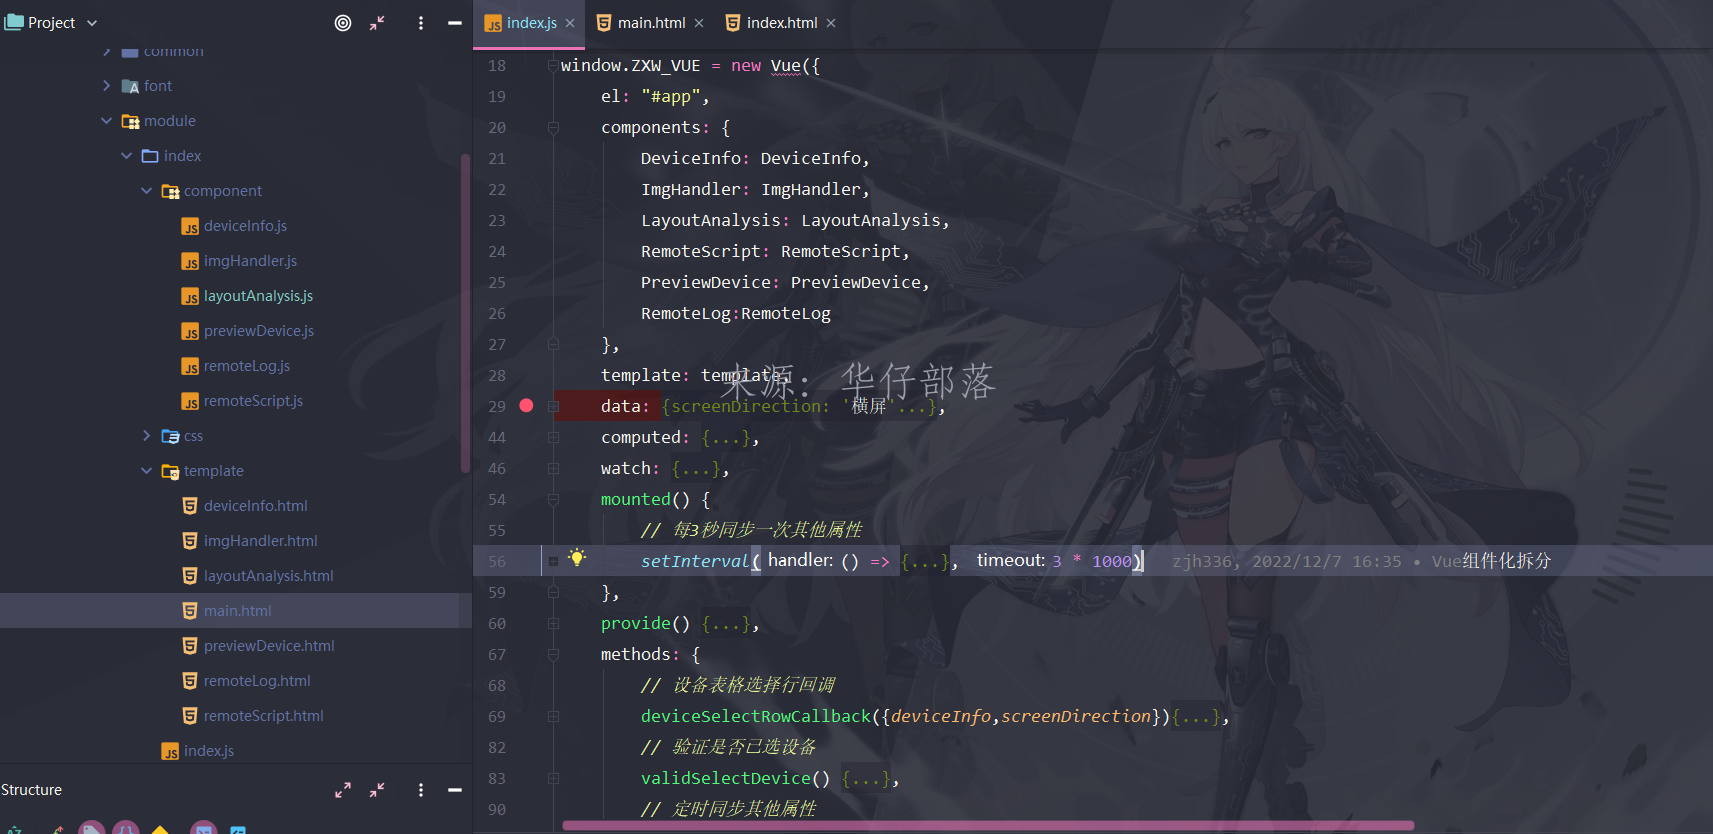Viewport: 1713px width, 834px height.
Task: Click the Vue identifier on line 18
Action: click(786, 66)
